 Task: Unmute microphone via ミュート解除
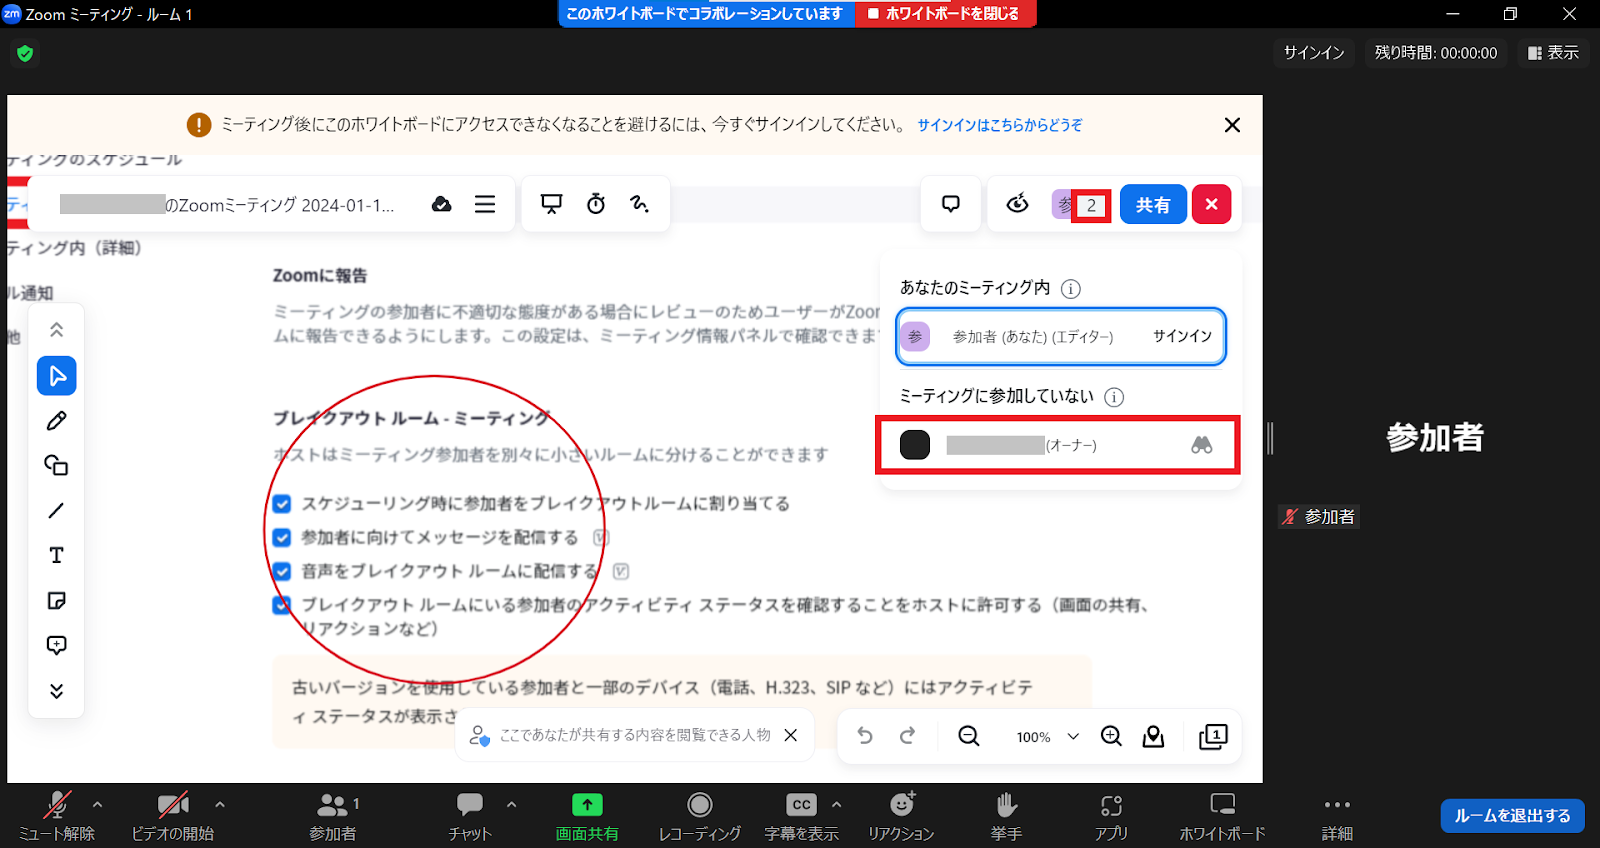[57, 815]
